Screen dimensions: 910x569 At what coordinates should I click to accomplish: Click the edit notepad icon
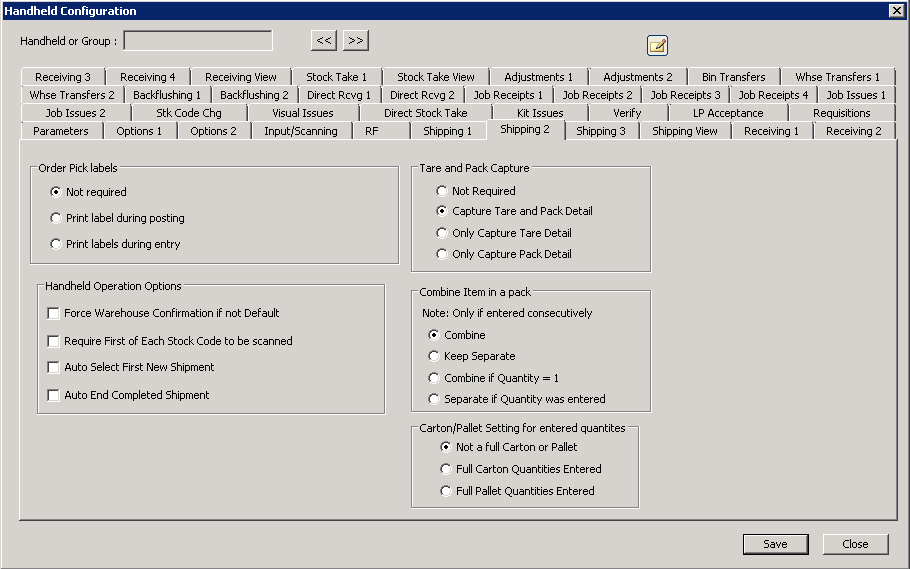pyautogui.click(x=657, y=45)
